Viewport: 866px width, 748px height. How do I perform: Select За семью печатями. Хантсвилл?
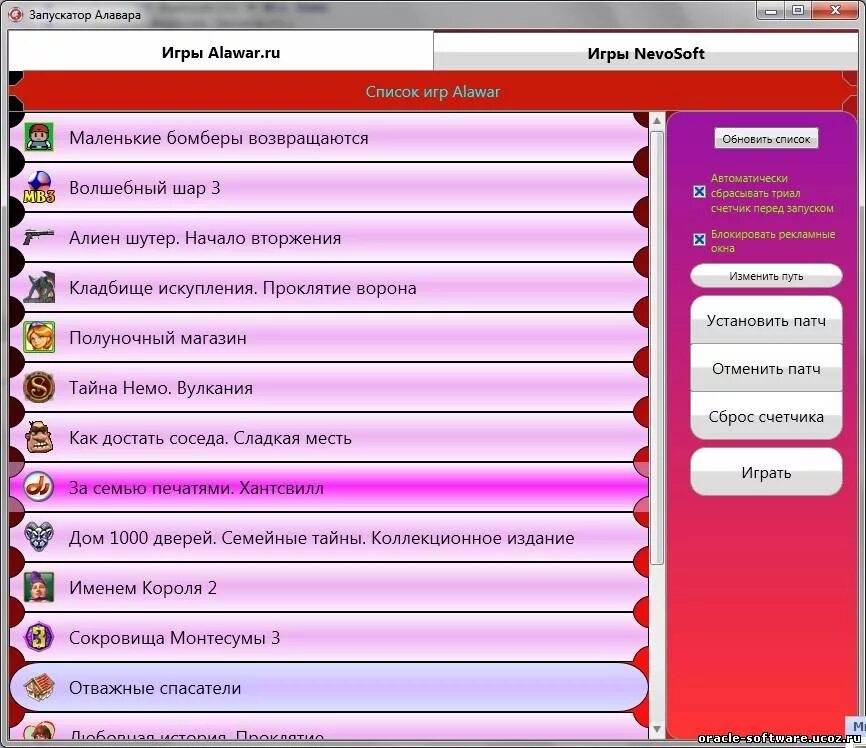[329, 487]
